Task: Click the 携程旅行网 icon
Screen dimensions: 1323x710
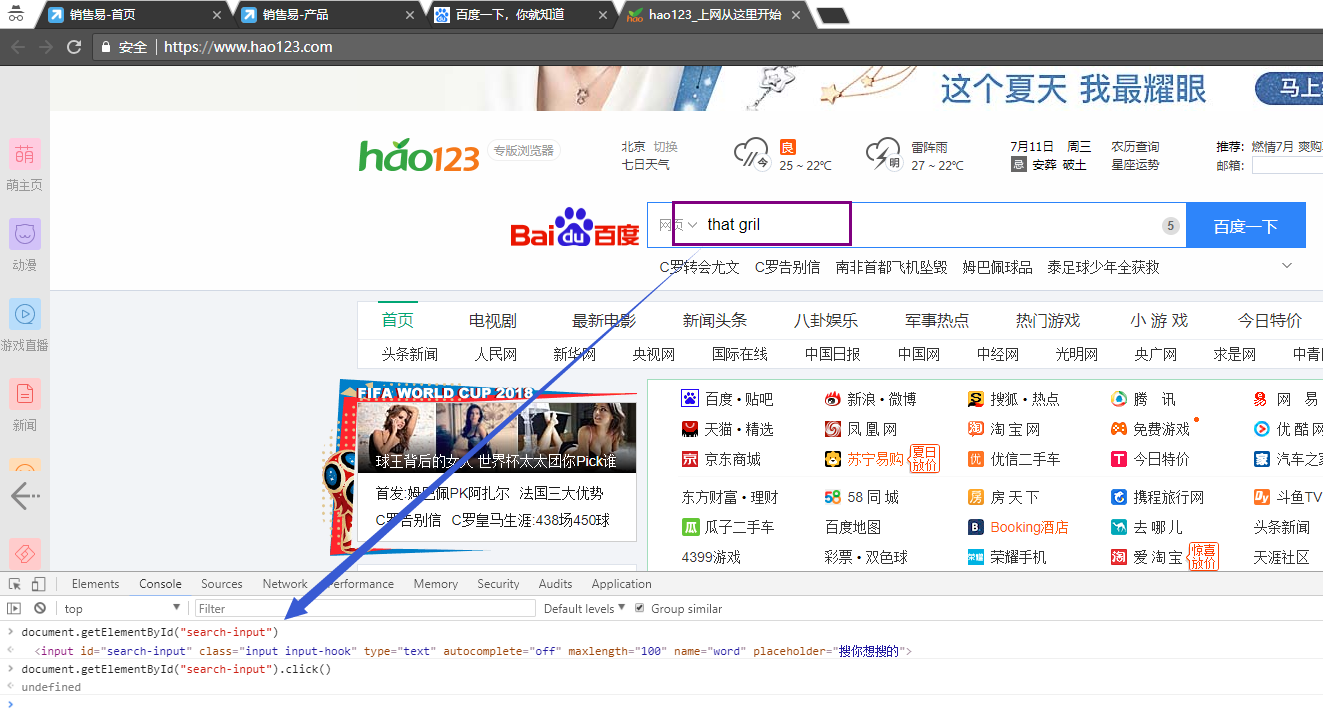Action: point(1119,497)
